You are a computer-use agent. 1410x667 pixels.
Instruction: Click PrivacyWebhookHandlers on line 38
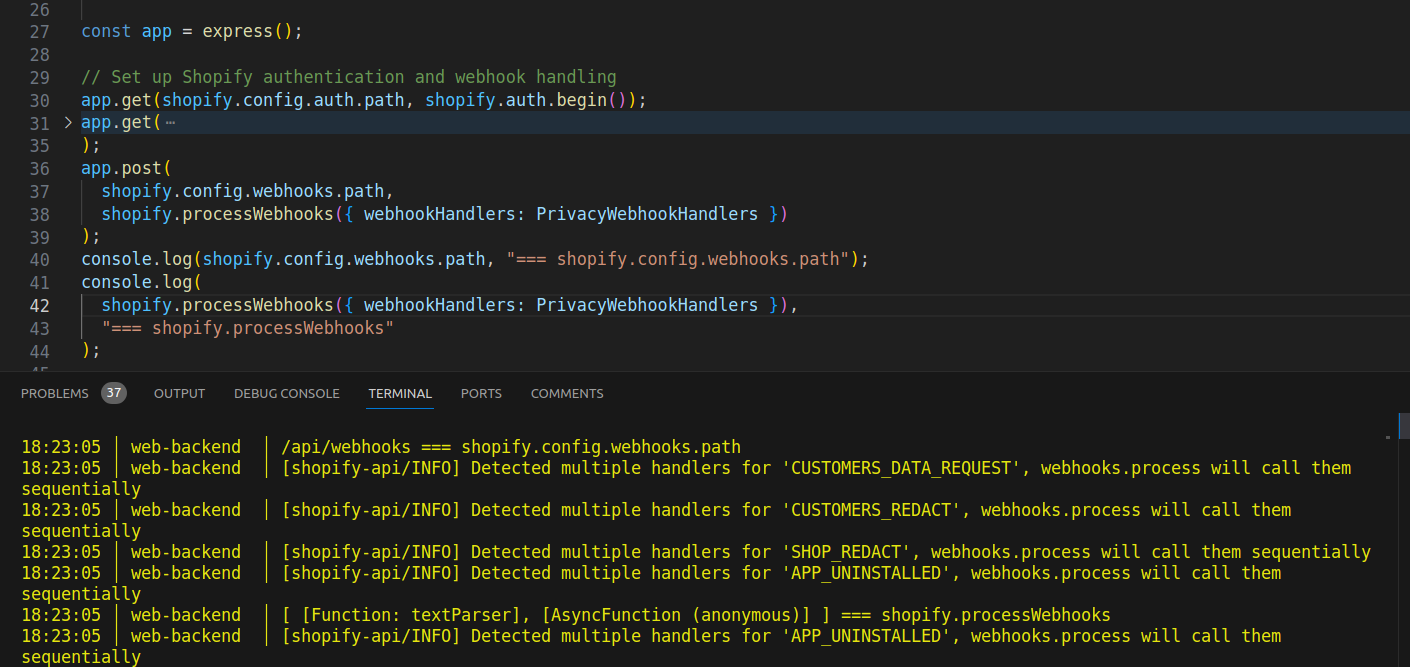click(x=647, y=214)
